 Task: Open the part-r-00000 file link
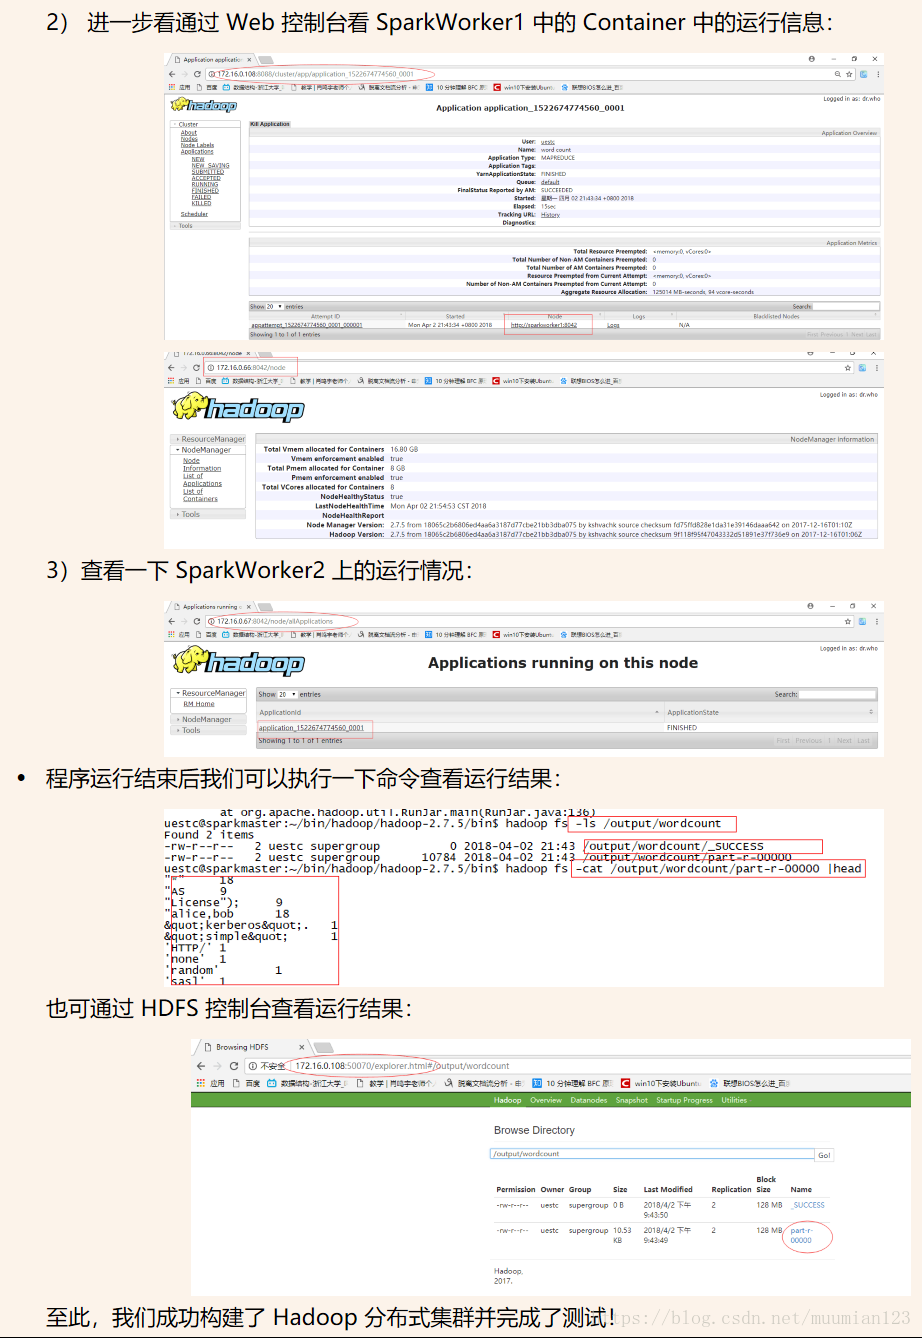[x=803, y=1235]
